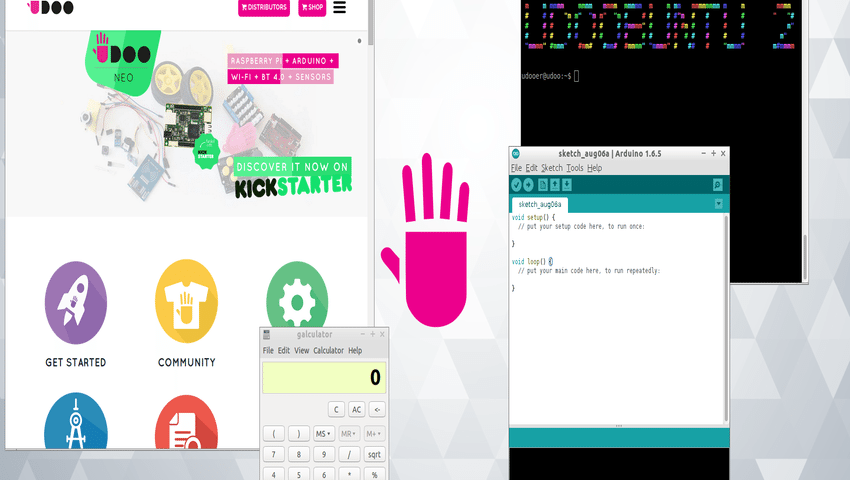This screenshot has height=480, width=850.
Task: Click the red document icon on website
Action: click(x=186, y=422)
